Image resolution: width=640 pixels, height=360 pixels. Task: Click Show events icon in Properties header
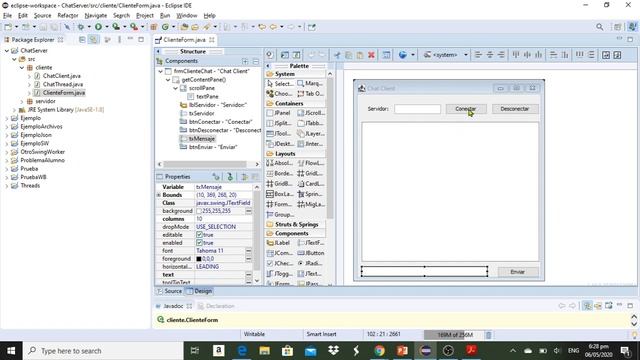[x=230, y=176]
